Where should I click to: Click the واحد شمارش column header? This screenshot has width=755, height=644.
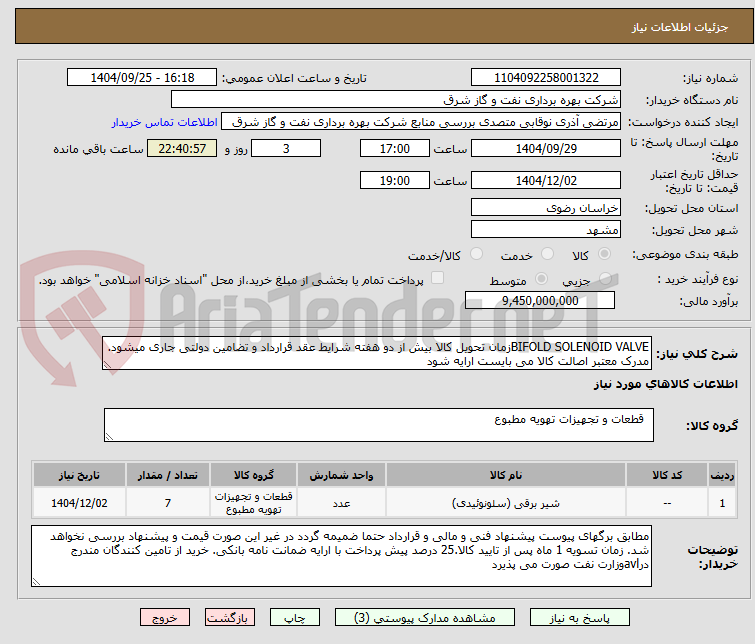341,475
